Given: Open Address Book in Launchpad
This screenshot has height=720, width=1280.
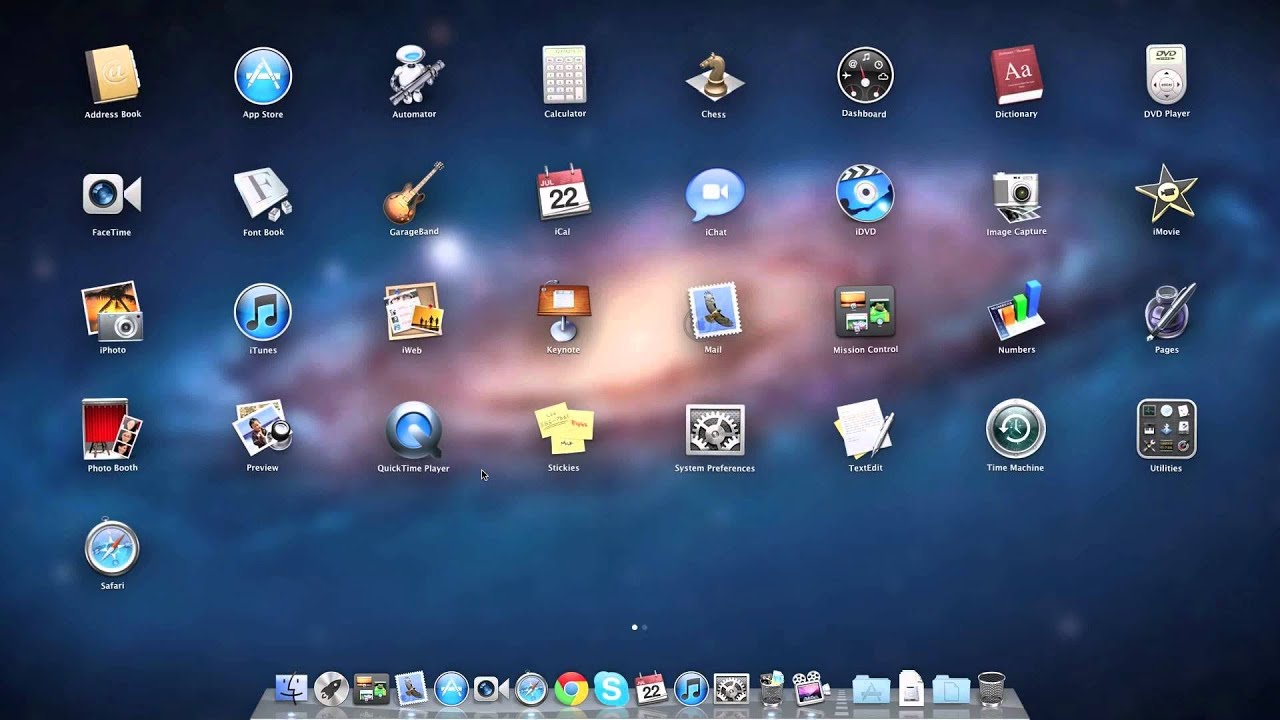Looking at the screenshot, I should point(112,75).
